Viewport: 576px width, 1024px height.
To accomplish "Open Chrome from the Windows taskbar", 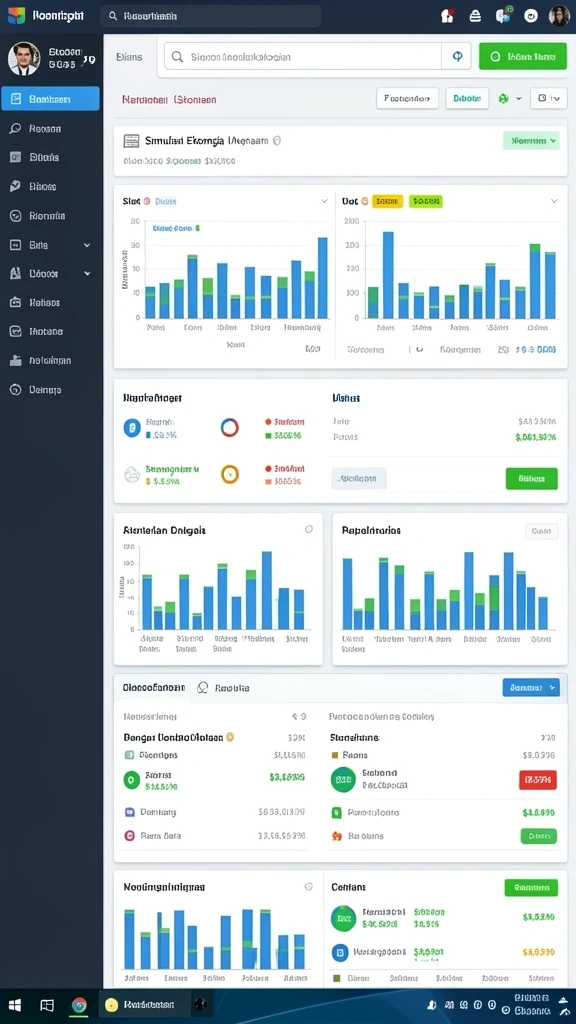I will (79, 1006).
